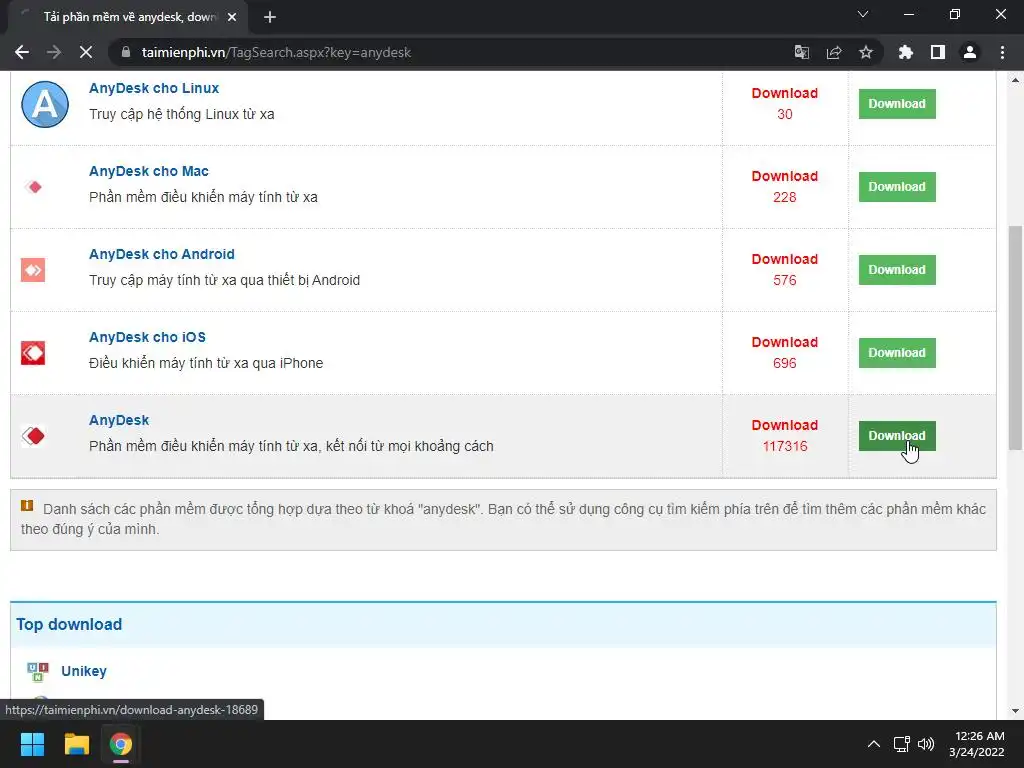Viewport: 1024px width, 768px height.
Task: Click description 'Điều khiển máy tính từ xa qua iPhone'
Action: tap(206, 363)
